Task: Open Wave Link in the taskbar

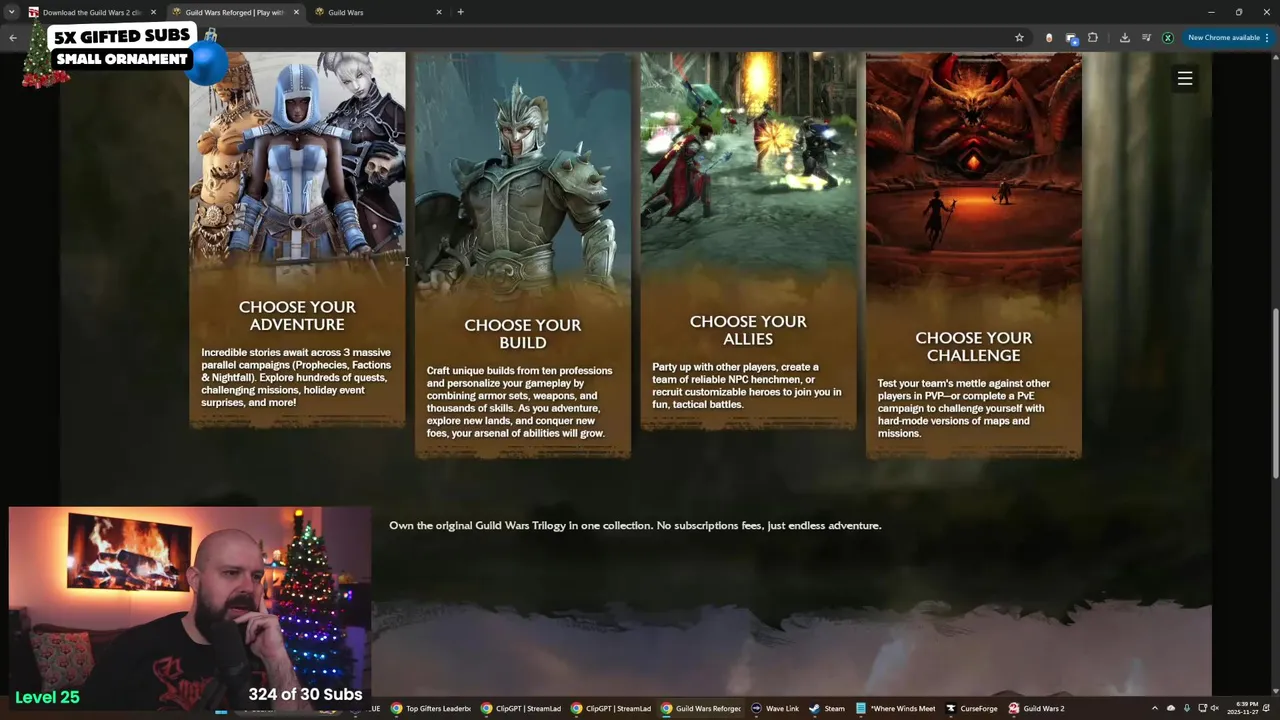Action: (775, 709)
